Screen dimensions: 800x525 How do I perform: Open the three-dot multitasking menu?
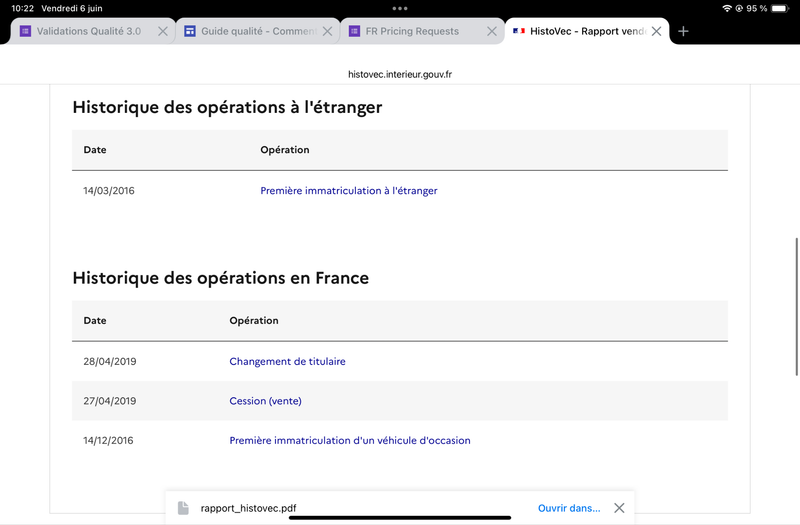[x=400, y=8]
